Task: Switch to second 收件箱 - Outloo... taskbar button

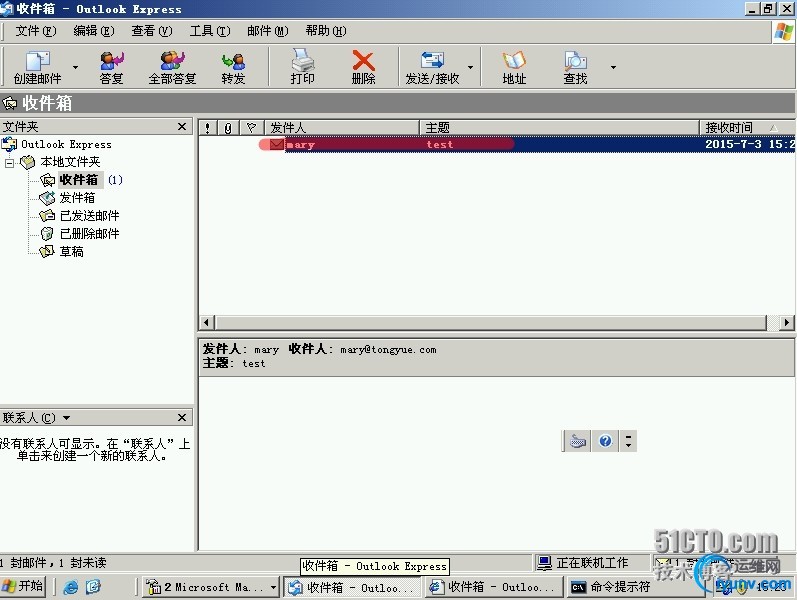Action: pos(493,587)
